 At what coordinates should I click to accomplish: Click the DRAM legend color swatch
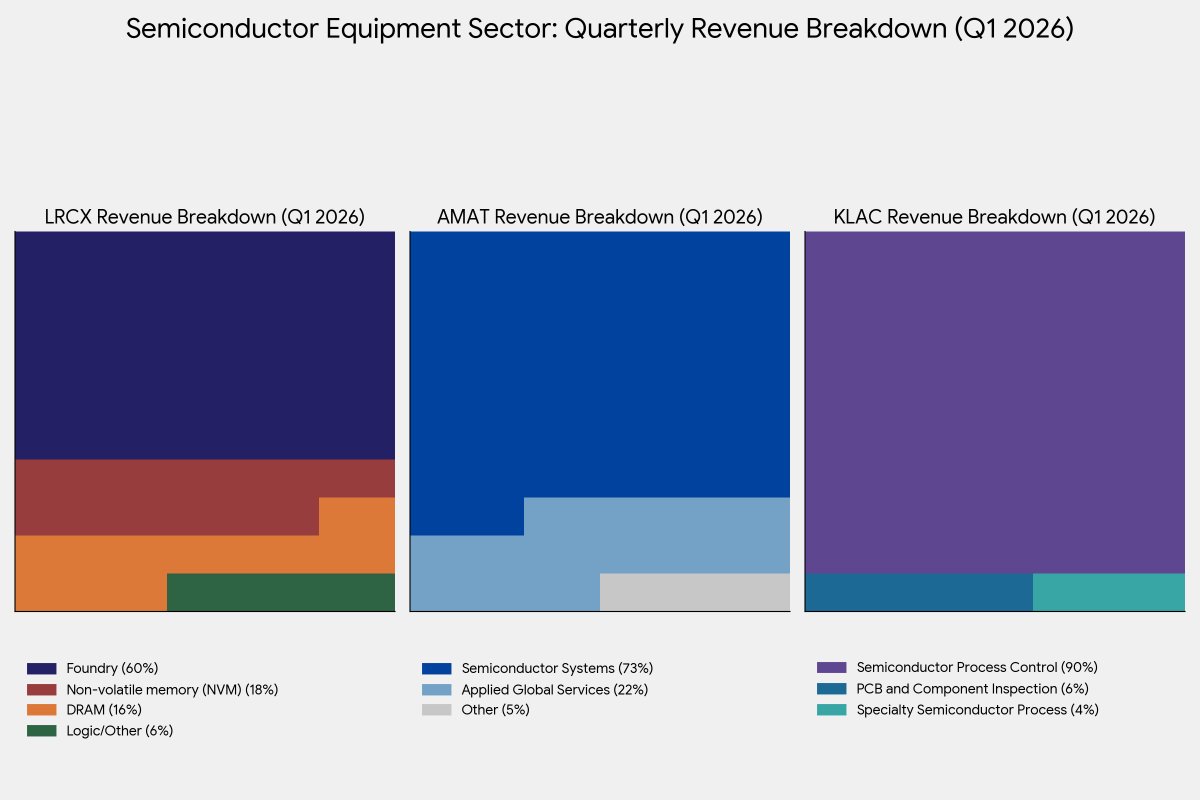41,710
